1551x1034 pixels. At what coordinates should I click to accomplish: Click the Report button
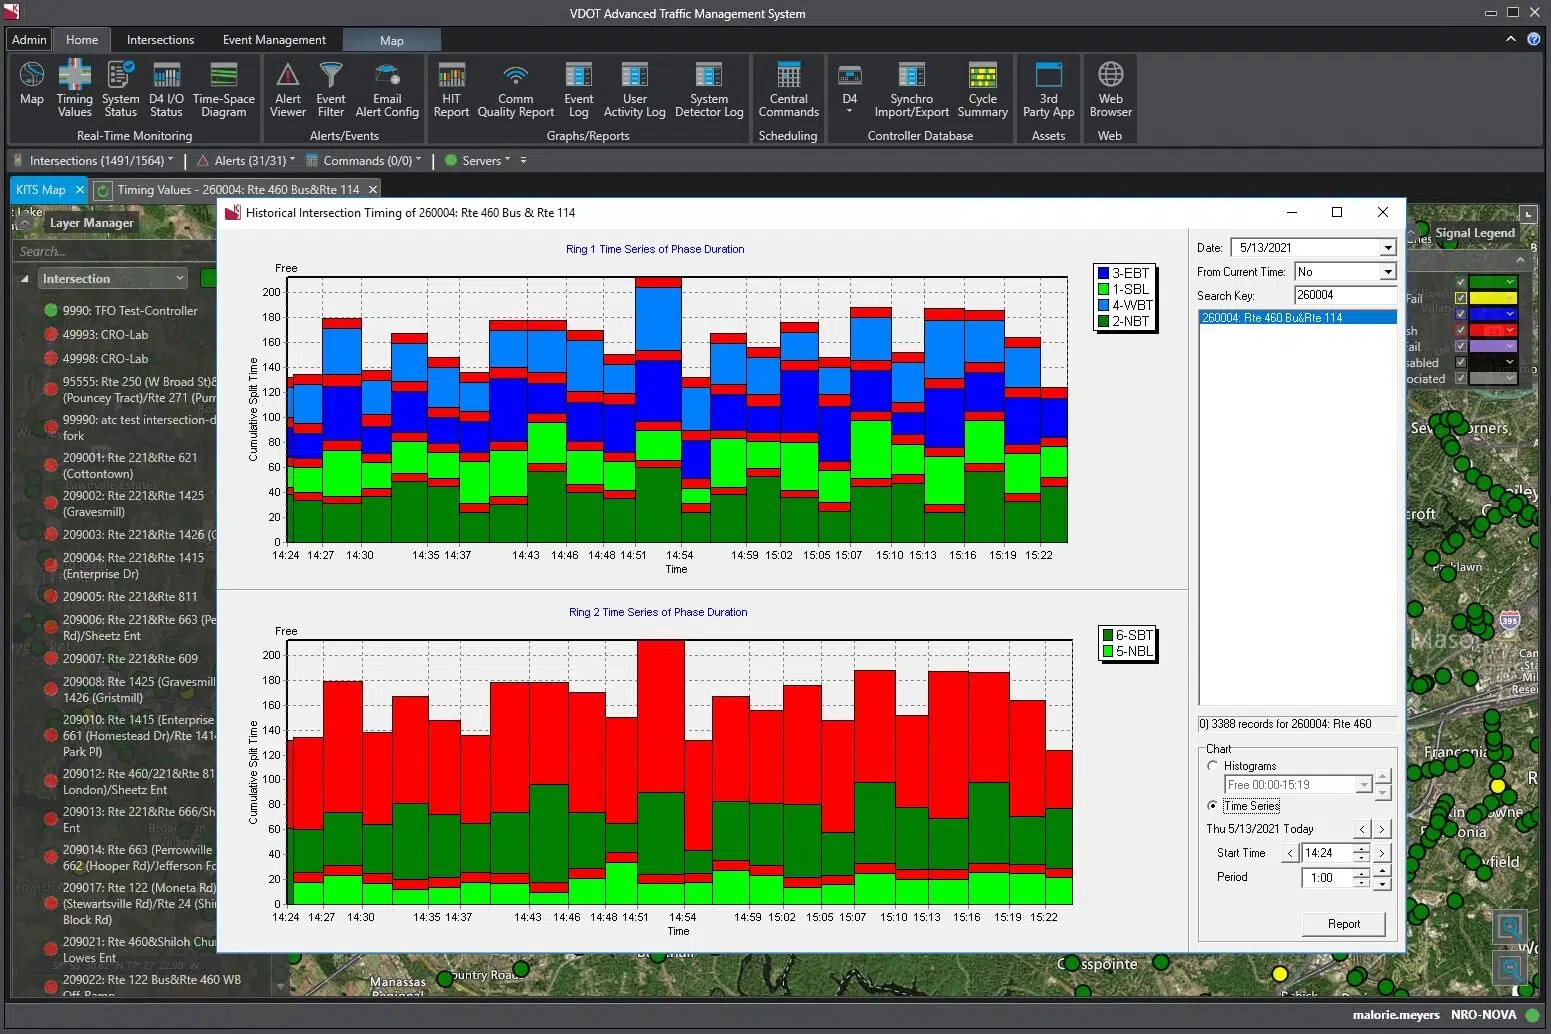(1343, 924)
